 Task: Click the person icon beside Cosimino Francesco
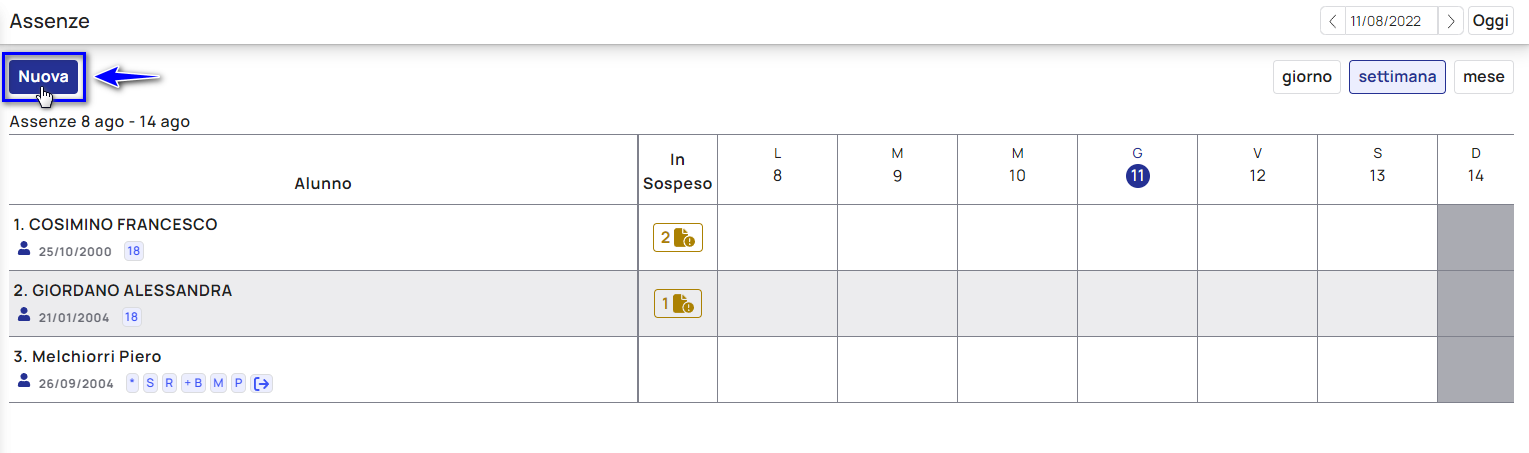(x=25, y=250)
